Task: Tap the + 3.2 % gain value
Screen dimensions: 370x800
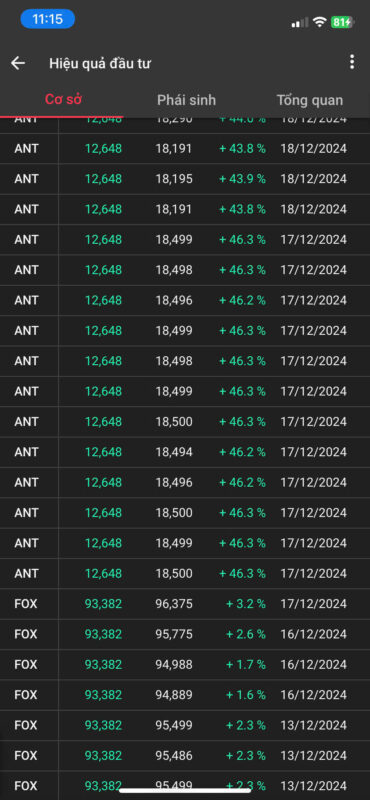Action: pyautogui.click(x=246, y=604)
